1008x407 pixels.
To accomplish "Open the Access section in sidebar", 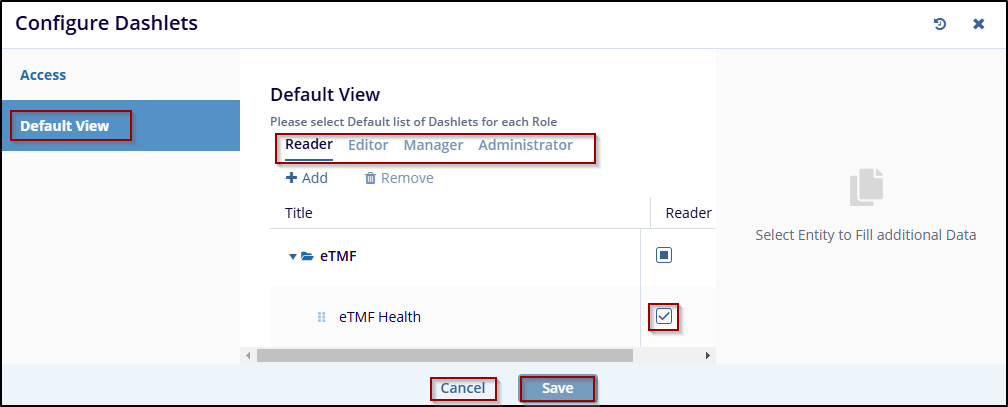I will (43, 75).
